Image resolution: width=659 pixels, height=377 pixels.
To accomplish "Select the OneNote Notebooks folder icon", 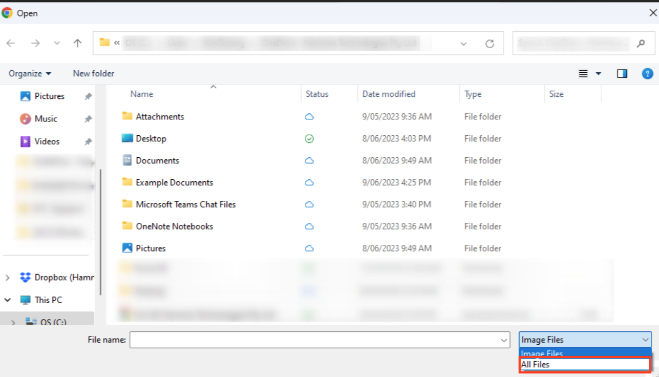I will (x=127, y=226).
